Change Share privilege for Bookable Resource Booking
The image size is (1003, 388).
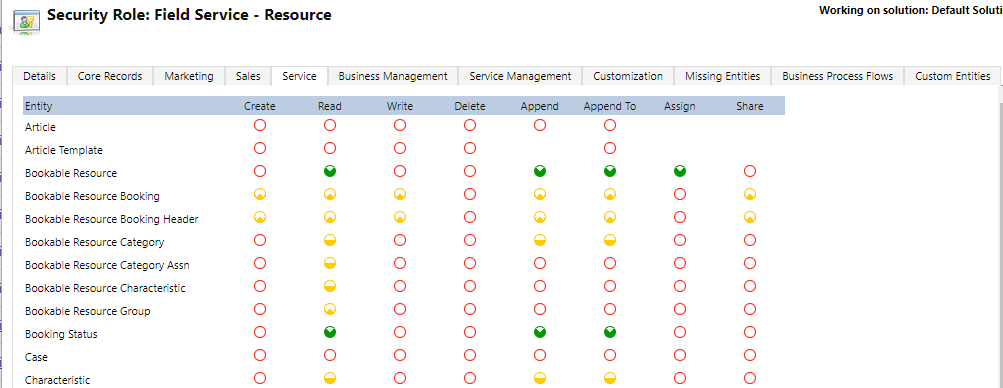tap(750, 194)
